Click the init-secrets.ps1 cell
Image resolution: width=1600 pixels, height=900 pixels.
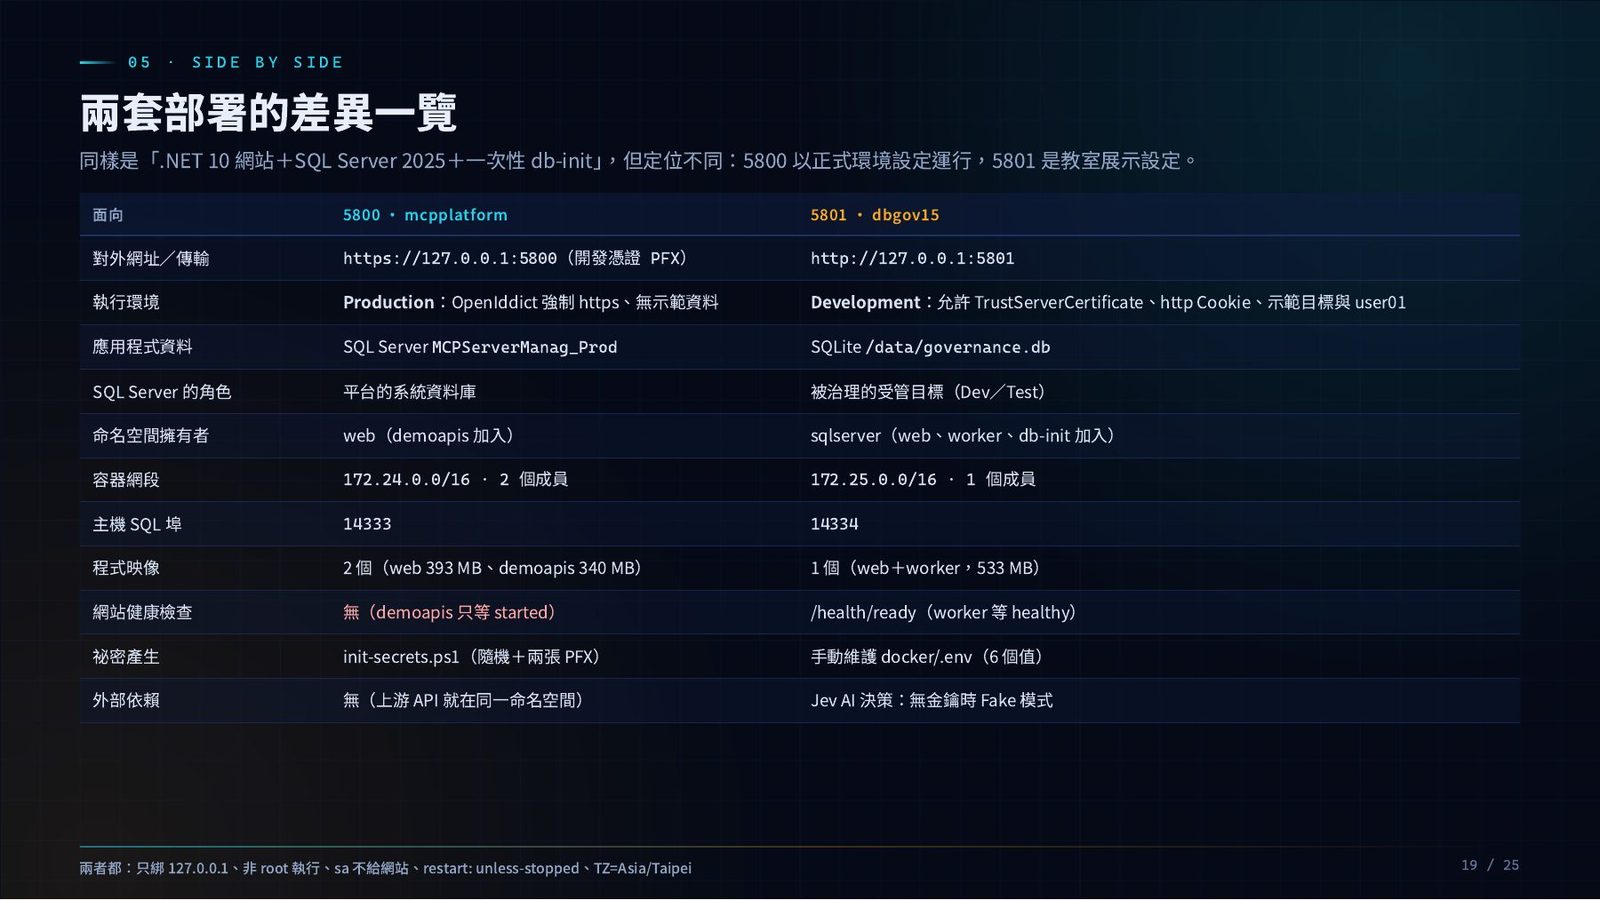coord(473,657)
